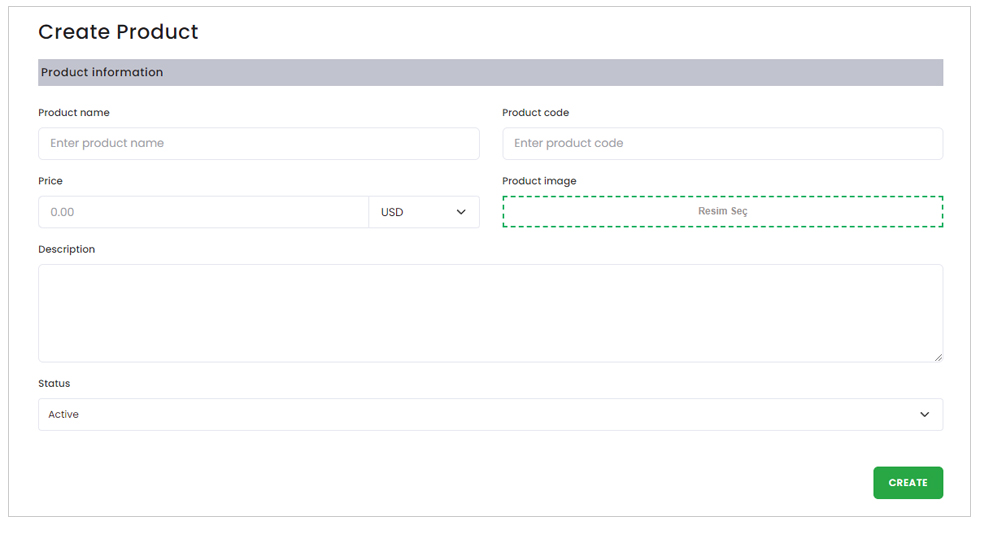This screenshot has width=981, height=539.
Task: Click the Create Product page heading
Action: 118,32
